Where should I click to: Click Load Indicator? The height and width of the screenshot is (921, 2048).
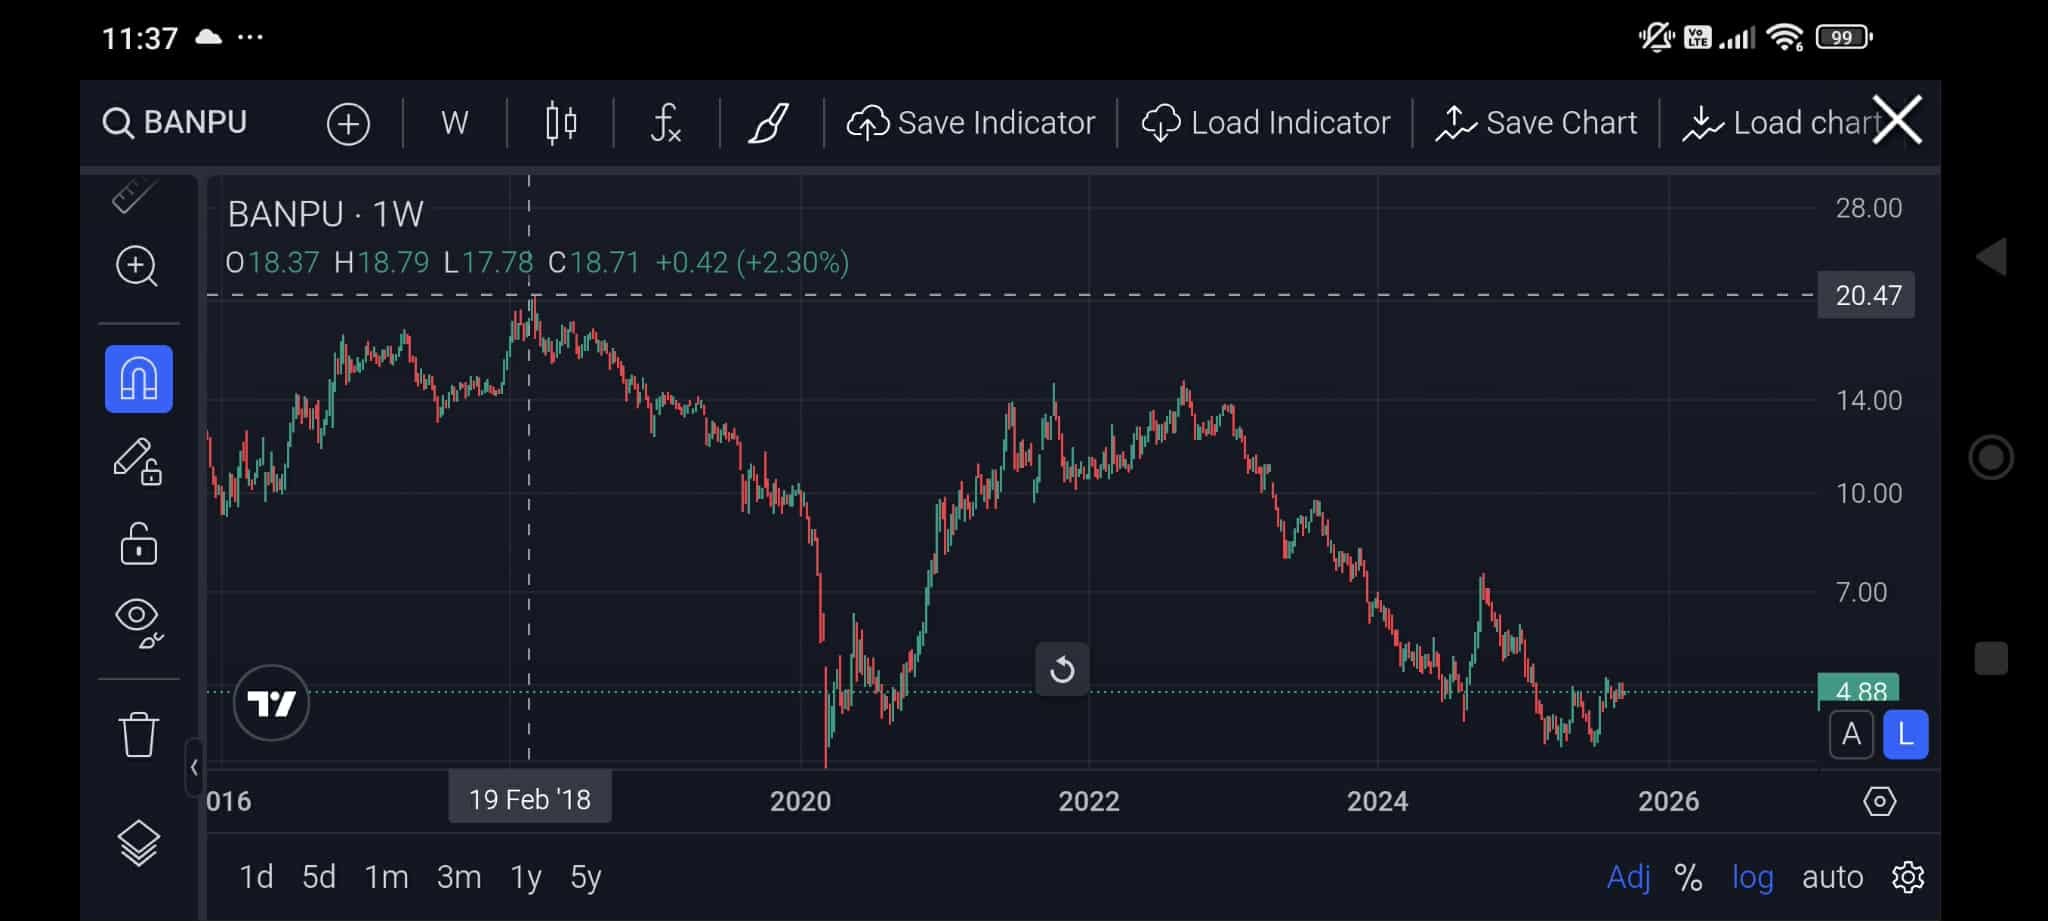pyautogui.click(x=1266, y=123)
